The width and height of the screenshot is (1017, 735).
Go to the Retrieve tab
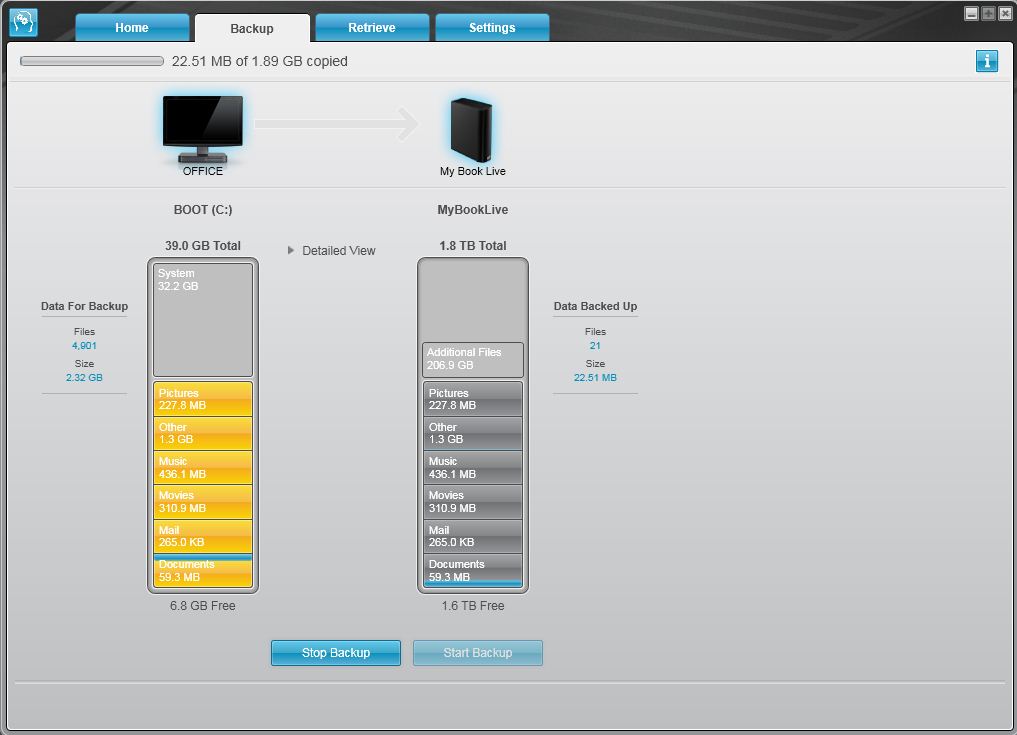click(372, 27)
